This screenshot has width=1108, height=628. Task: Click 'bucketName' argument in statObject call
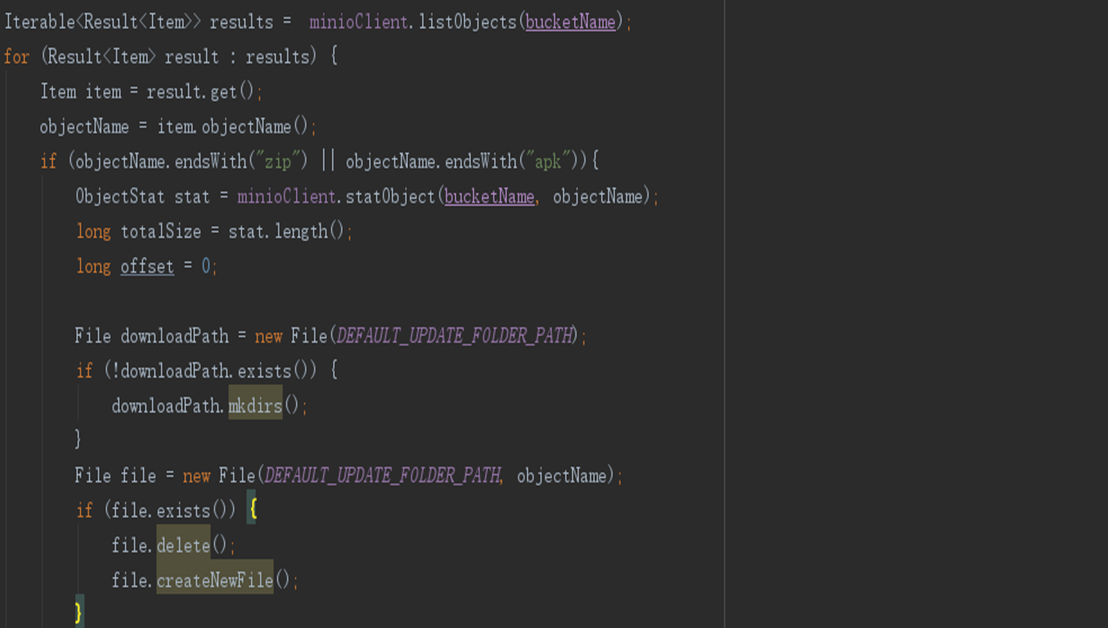pyautogui.click(x=489, y=196)
